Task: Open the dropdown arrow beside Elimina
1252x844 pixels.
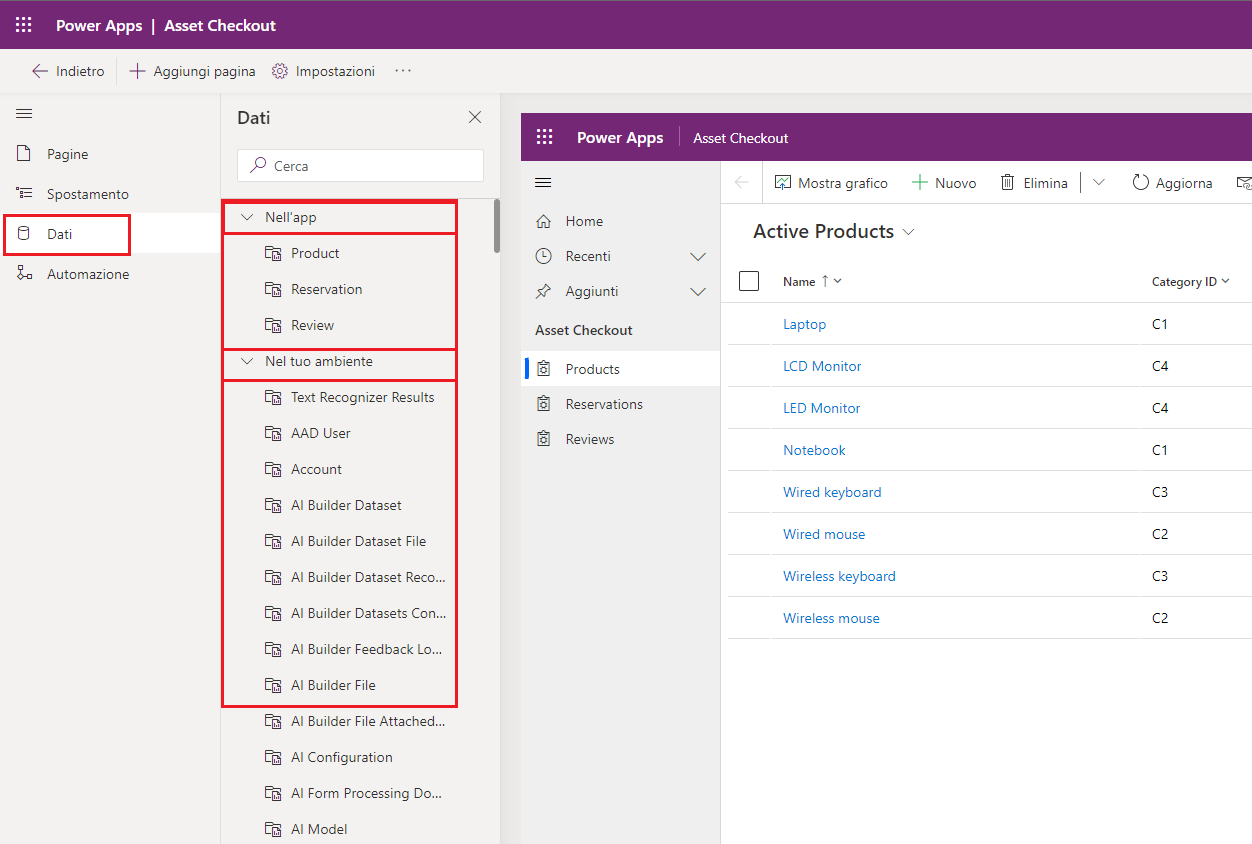Action: tap(1099, 183)
